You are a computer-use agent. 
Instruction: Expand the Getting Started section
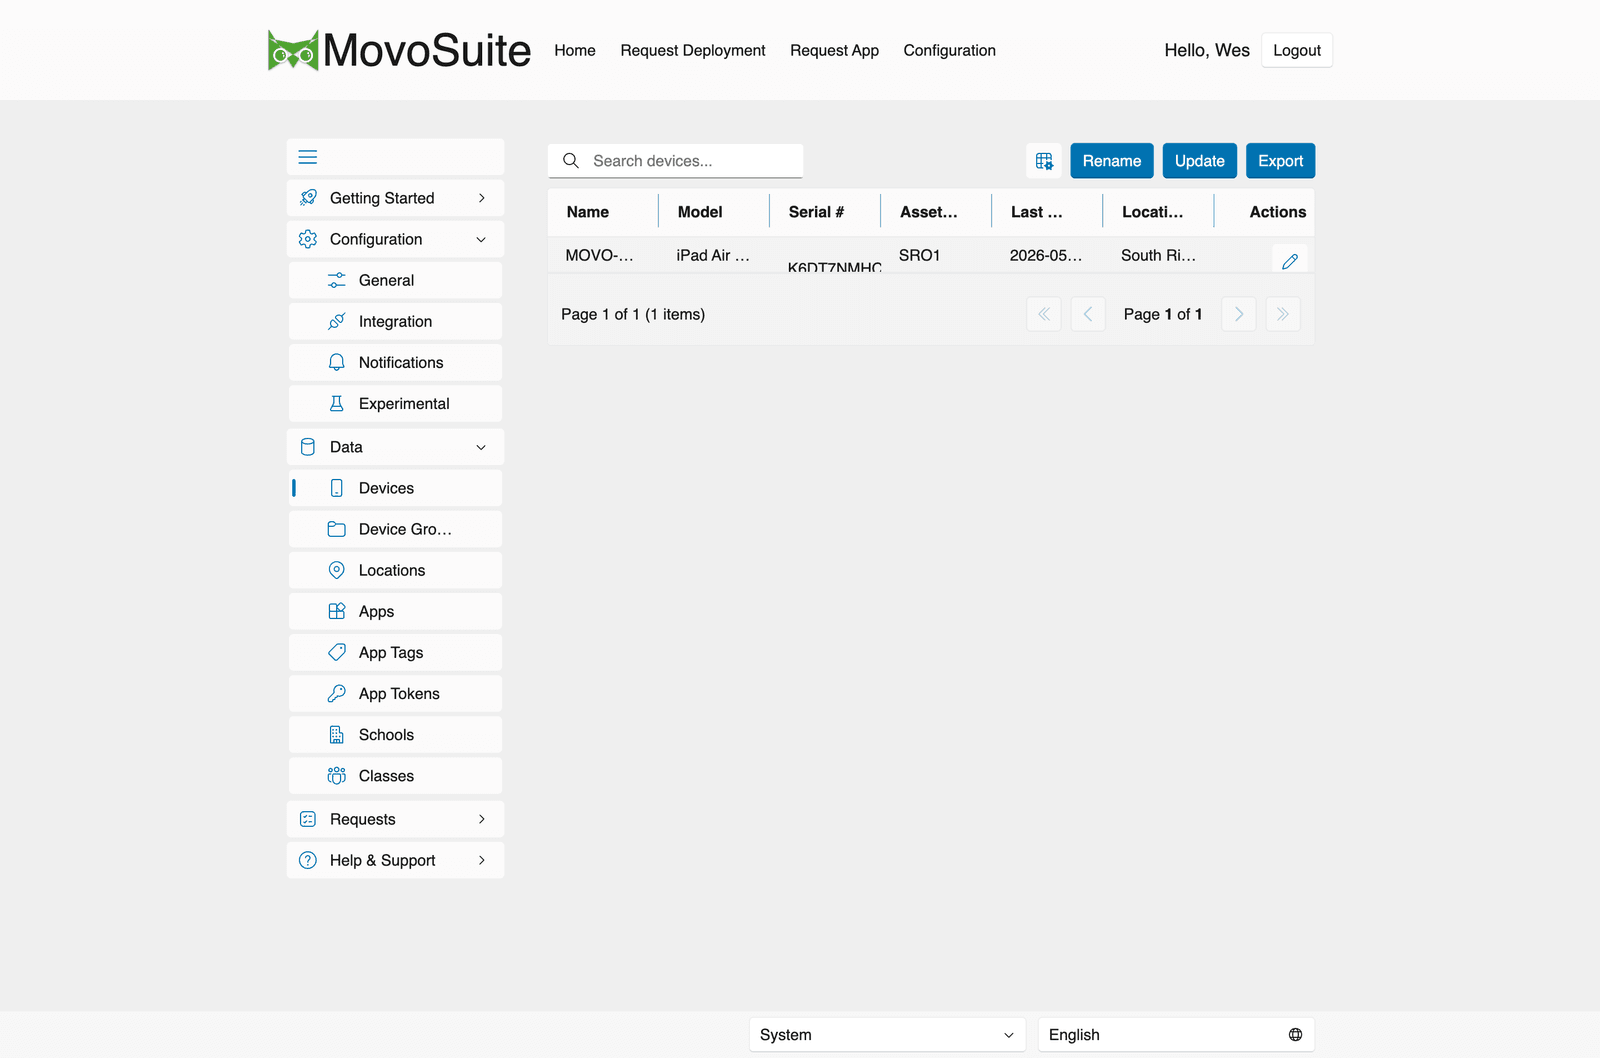pyautogui.click(x=395, y=198)
